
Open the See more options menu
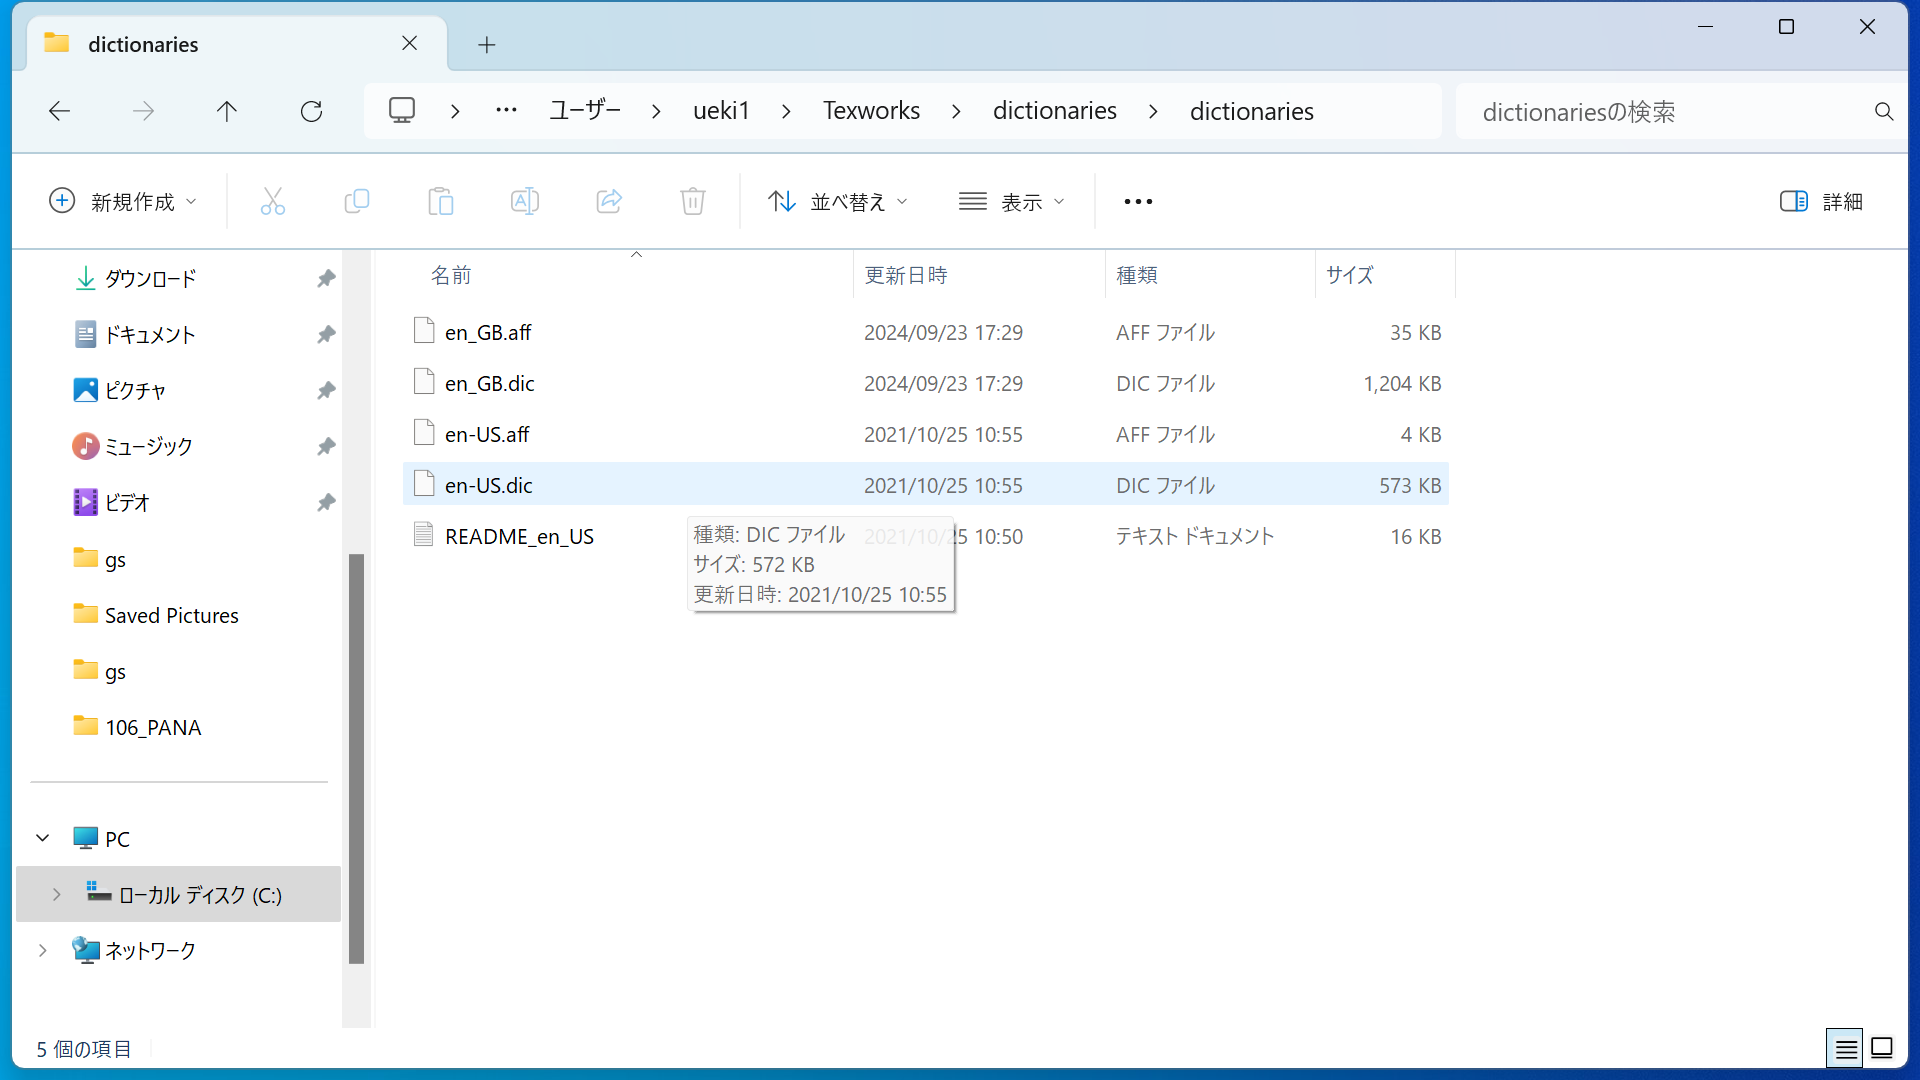coord(1138,201)
